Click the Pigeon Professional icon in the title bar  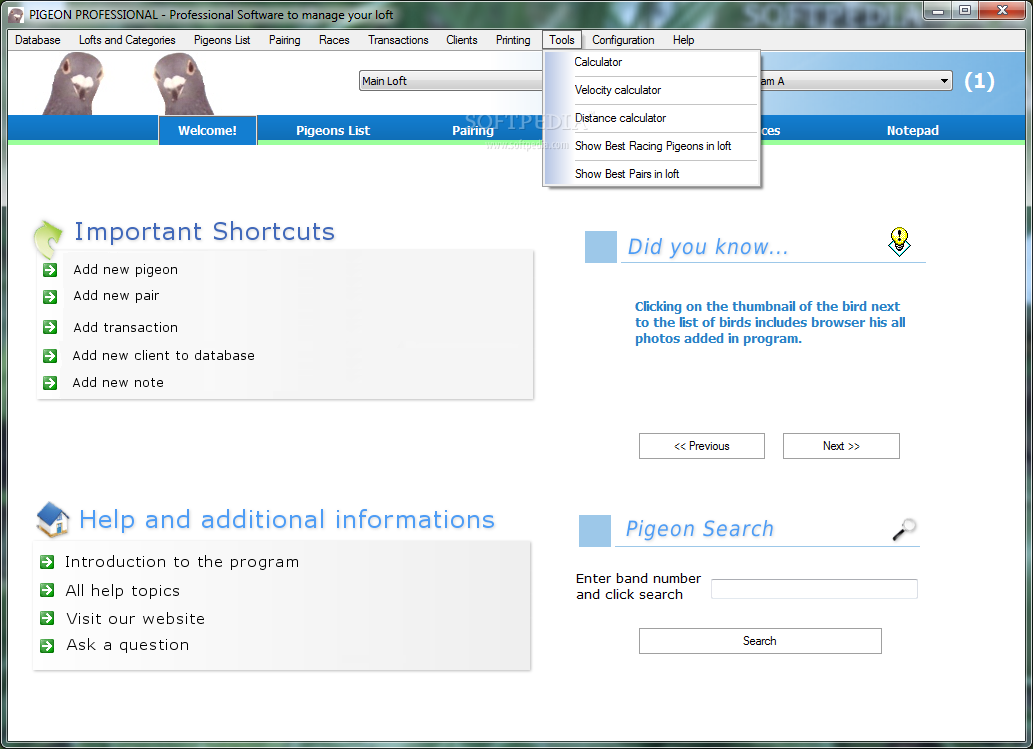pos(16,14)
